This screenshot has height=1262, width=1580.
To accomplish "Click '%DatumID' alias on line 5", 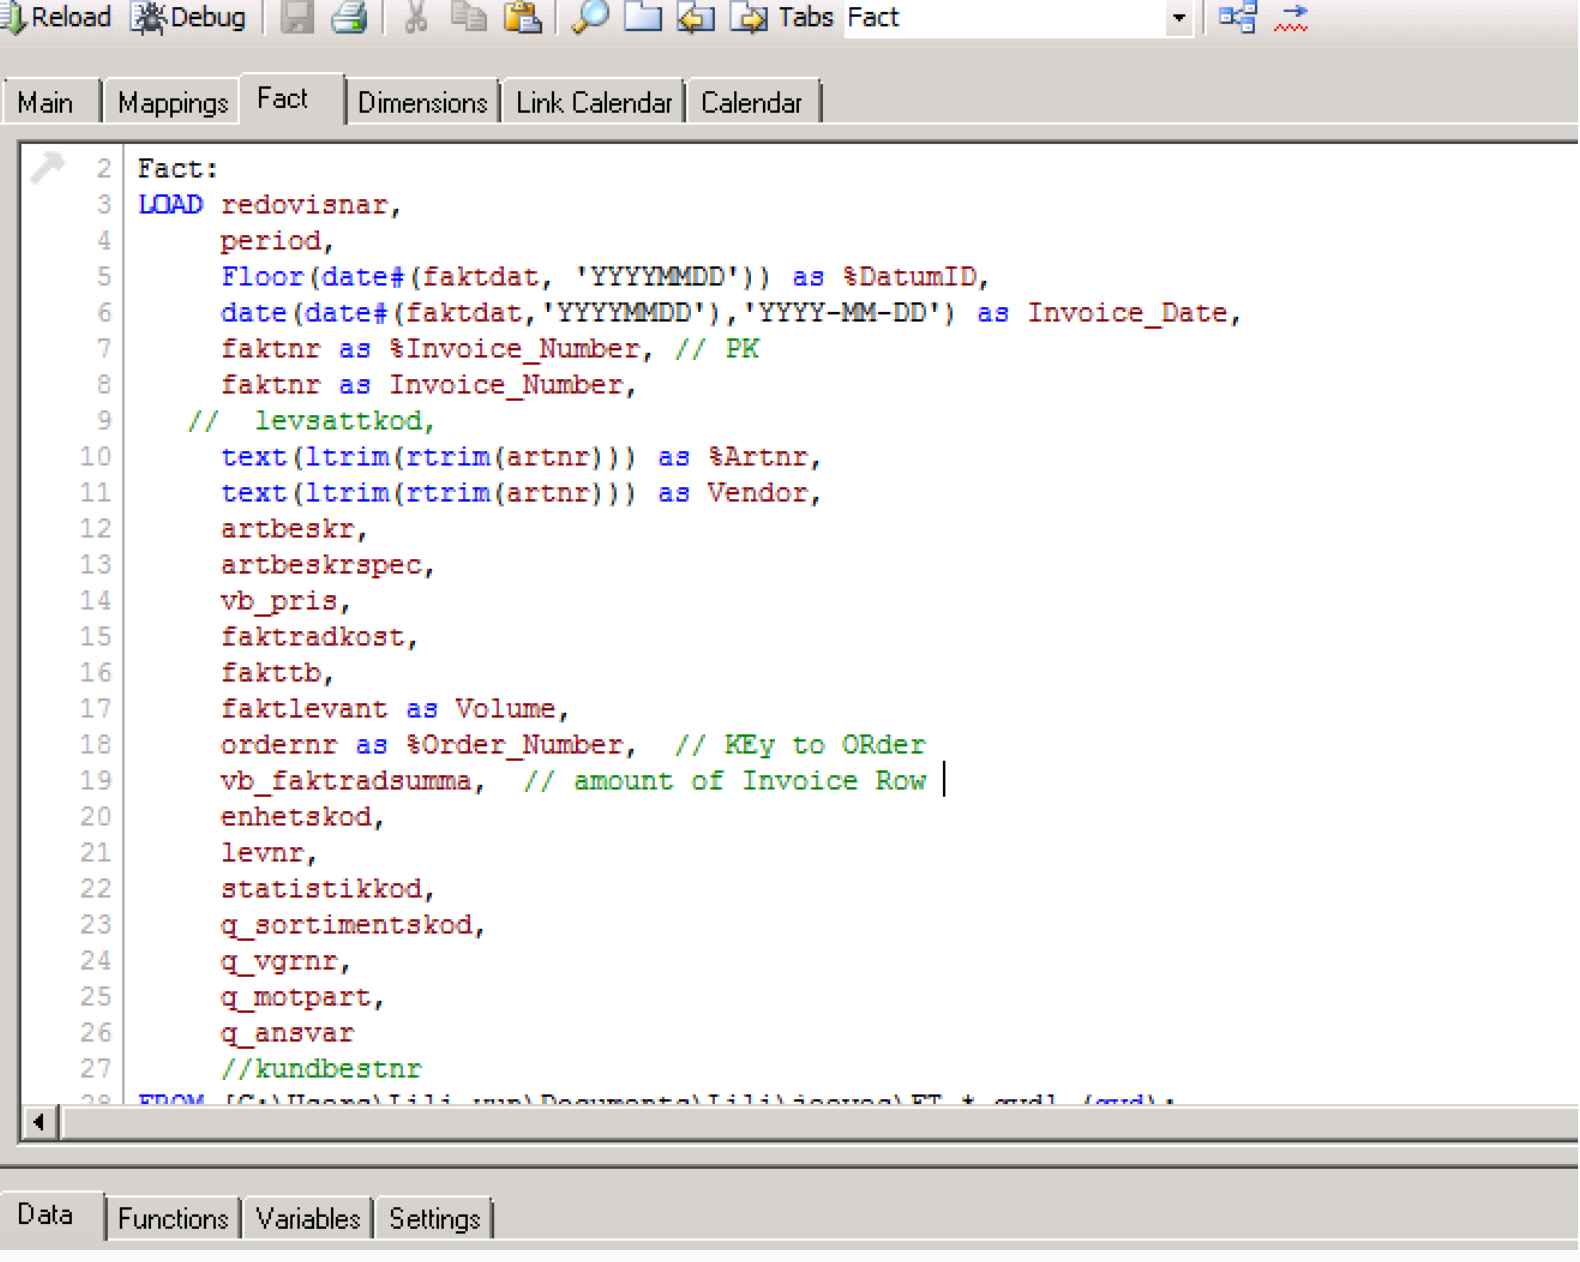I will pyautogui.click(x=909, y=277).
